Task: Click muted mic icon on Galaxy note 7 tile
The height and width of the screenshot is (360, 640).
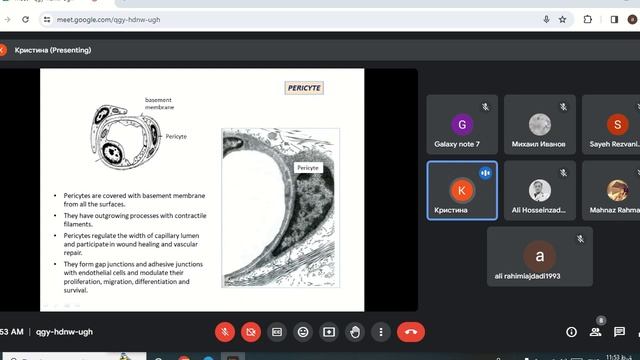Action: tap(485, 107)
